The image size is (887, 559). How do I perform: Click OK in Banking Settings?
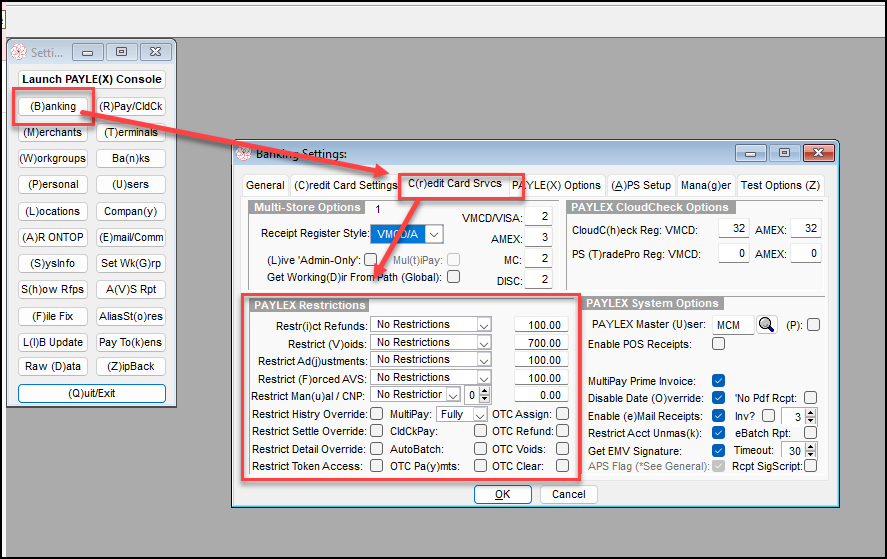(502, 494)
